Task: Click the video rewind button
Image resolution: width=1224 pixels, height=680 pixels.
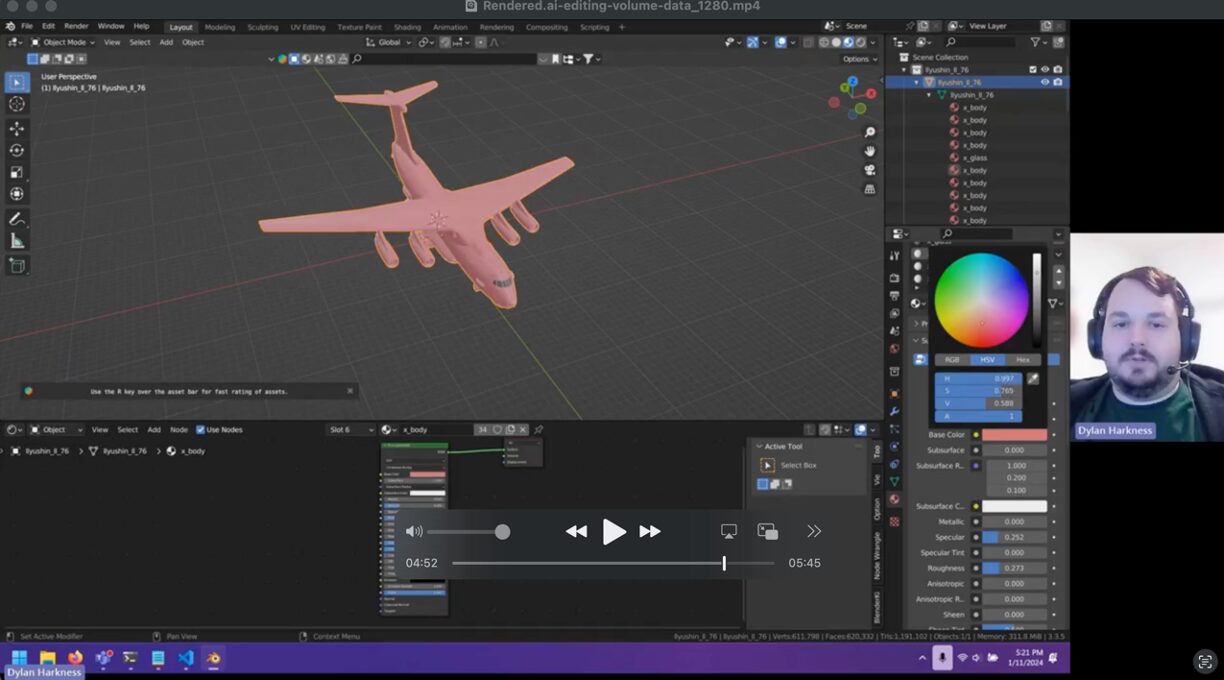Action: (x=576, y=532)
